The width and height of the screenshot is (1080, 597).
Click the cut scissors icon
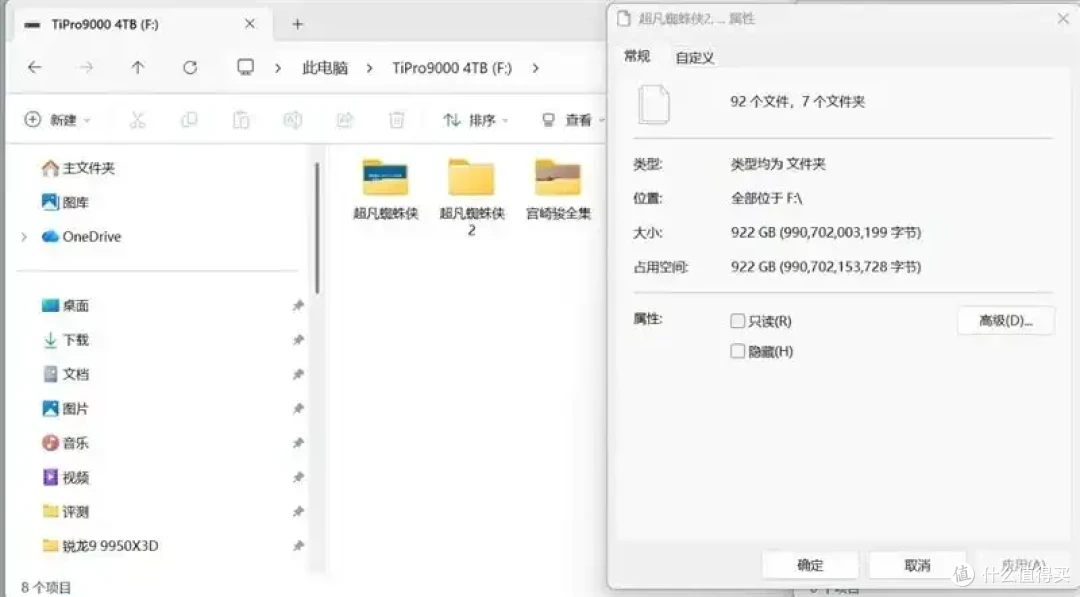138,121
